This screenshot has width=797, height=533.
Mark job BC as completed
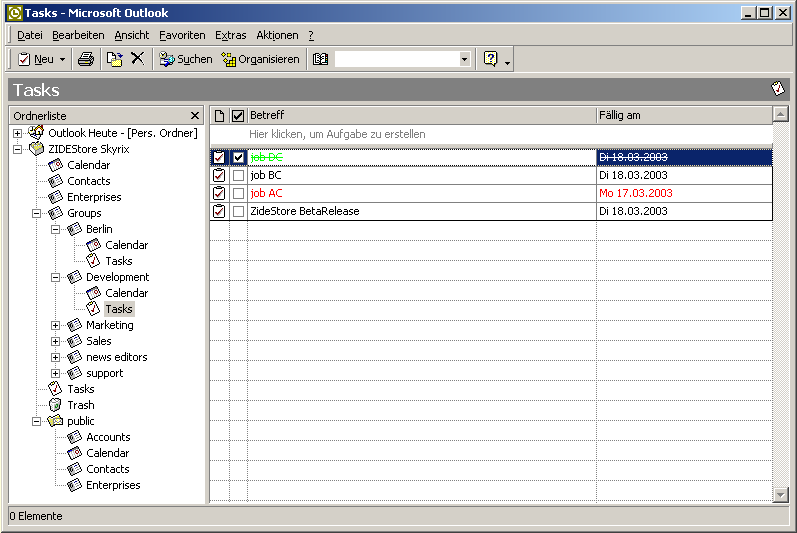point(238,175)
